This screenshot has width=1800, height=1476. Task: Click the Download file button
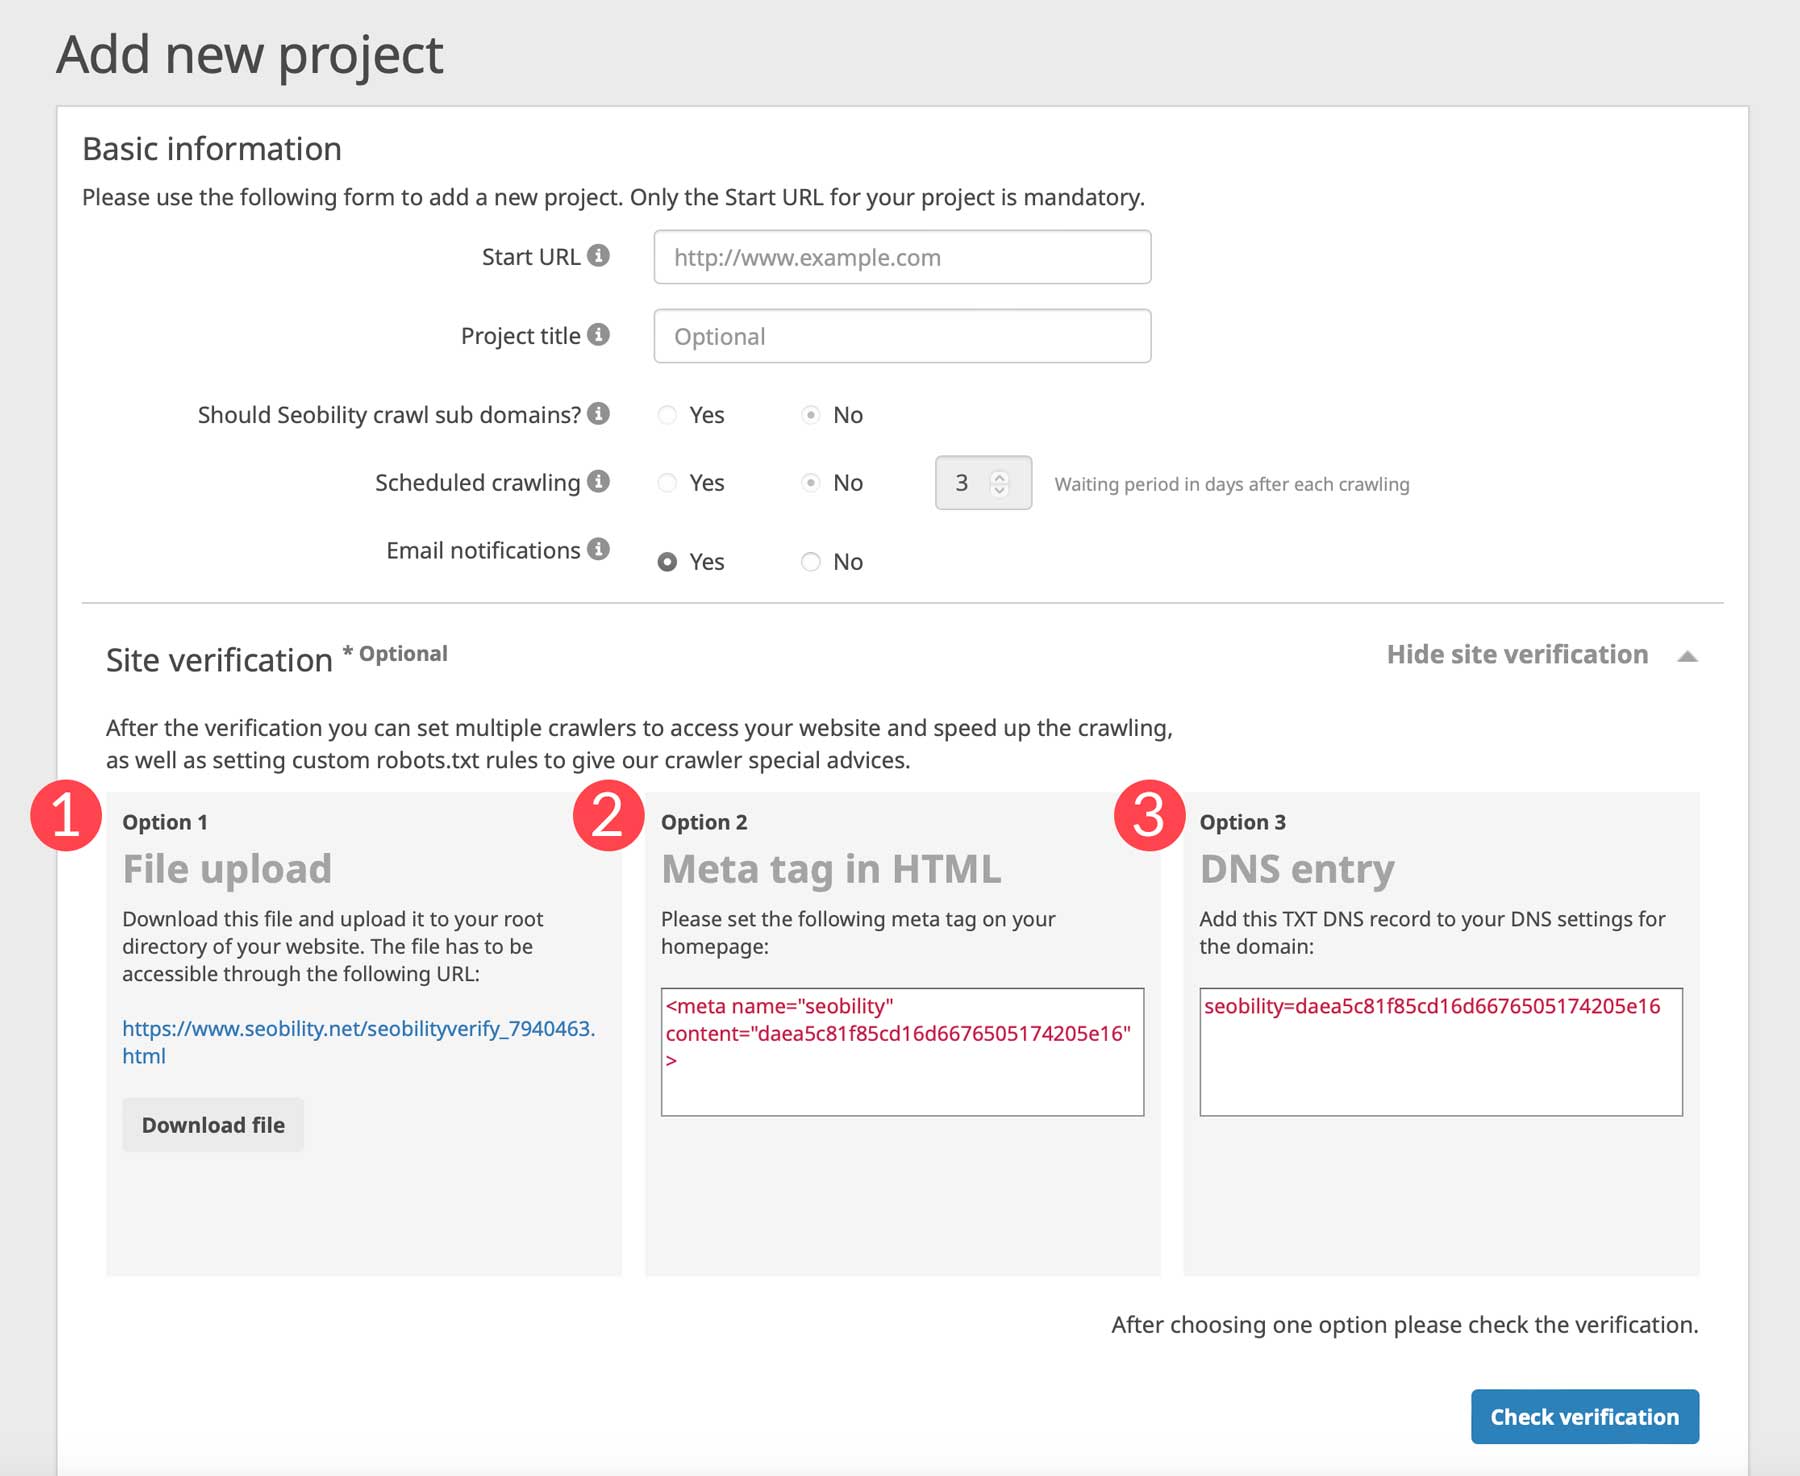click(213, 1125)
